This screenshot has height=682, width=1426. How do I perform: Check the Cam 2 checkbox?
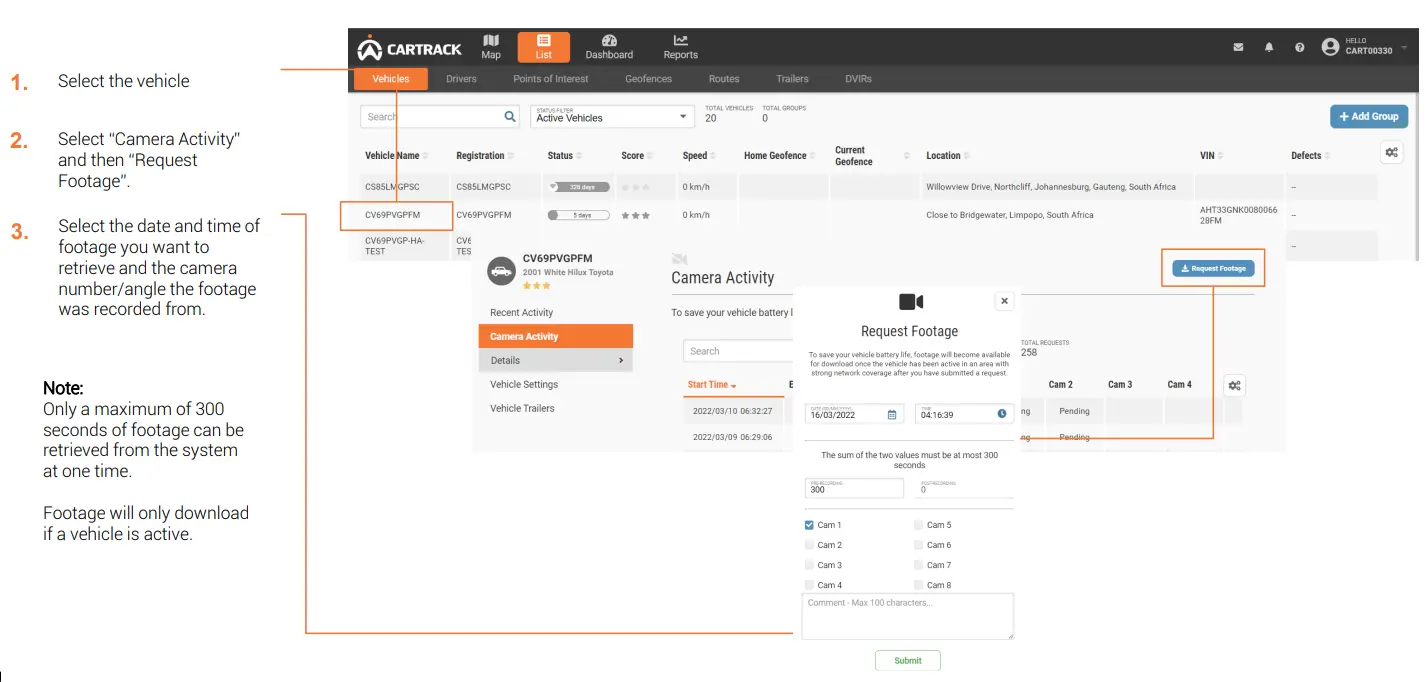point(809,545)
